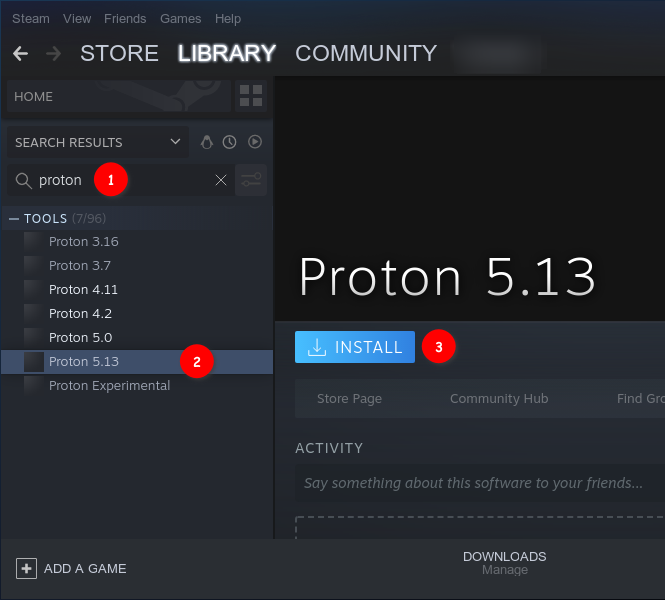Open the SEARCH RESULTS dropdown
The image size is (665, 600).
(x=98, y=142)
